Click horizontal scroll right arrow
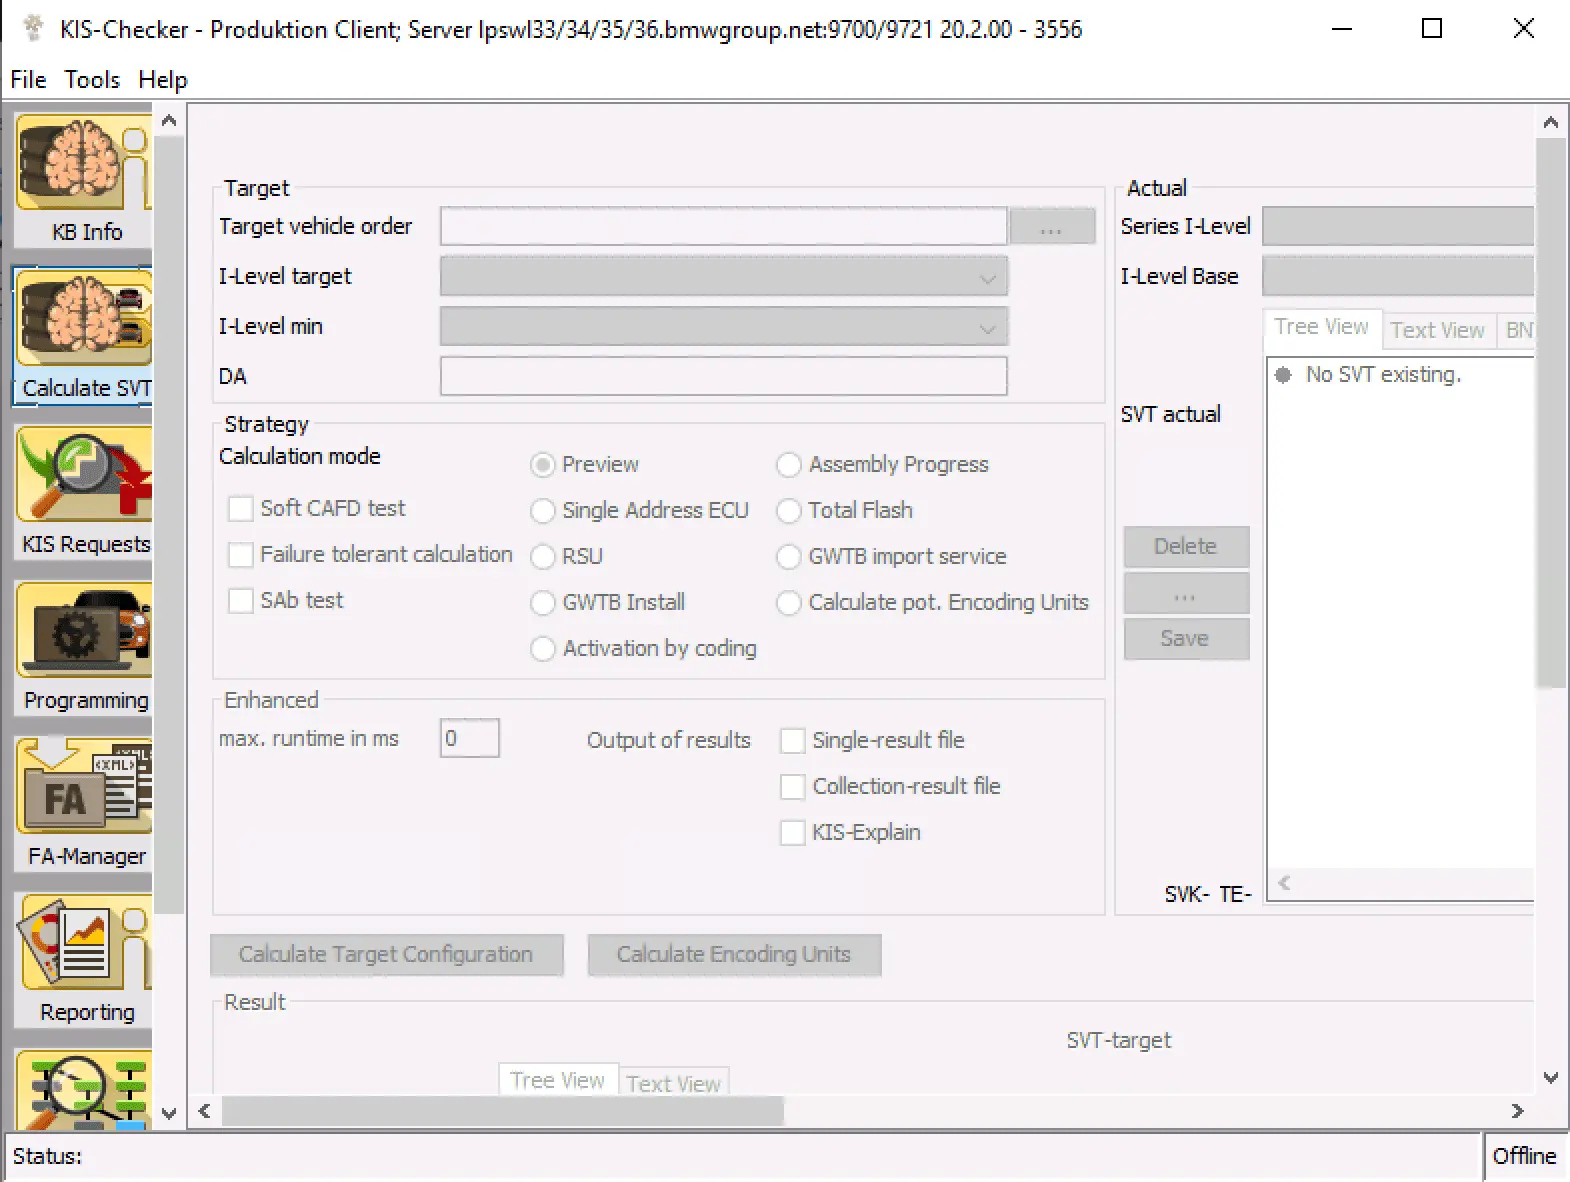Viewport: 1570px width, 1182px height. pos(1518,1111)
